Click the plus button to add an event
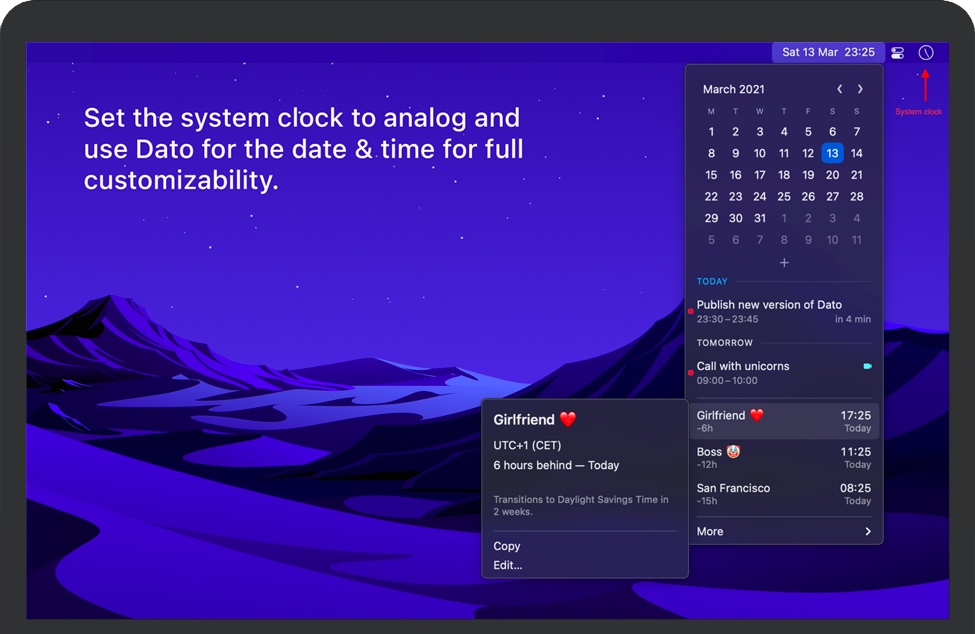975x634 pixels. coord(784,263)
